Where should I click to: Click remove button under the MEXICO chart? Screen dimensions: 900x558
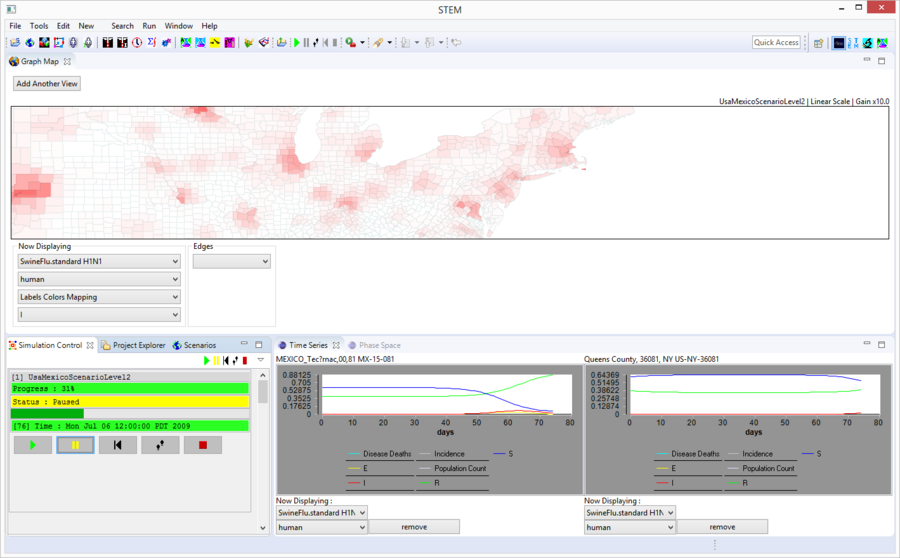[x=414, y=527]
